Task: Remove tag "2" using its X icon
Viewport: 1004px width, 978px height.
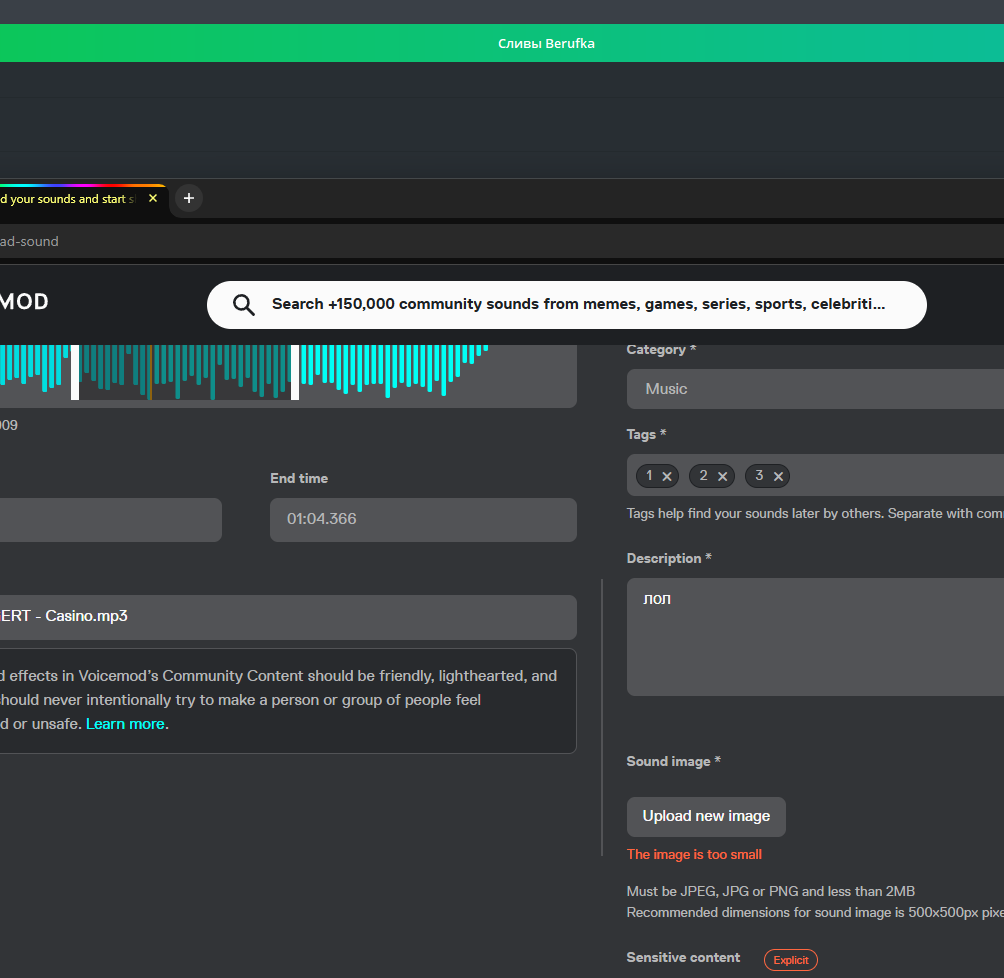Action: click(x=723, y=475)
